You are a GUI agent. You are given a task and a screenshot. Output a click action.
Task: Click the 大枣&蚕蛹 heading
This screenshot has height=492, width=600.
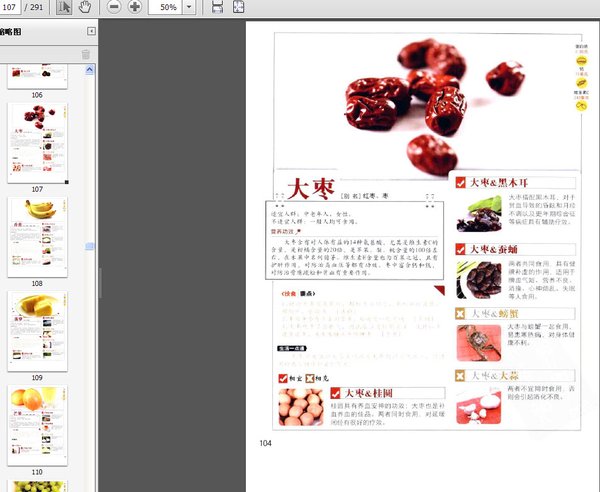click(x=494, y=249)
